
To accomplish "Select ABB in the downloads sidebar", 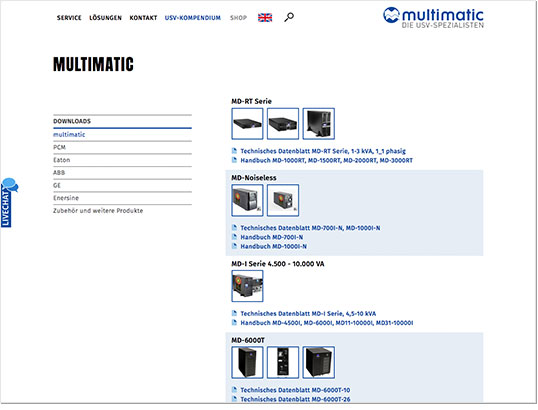I will pos(59,173).
